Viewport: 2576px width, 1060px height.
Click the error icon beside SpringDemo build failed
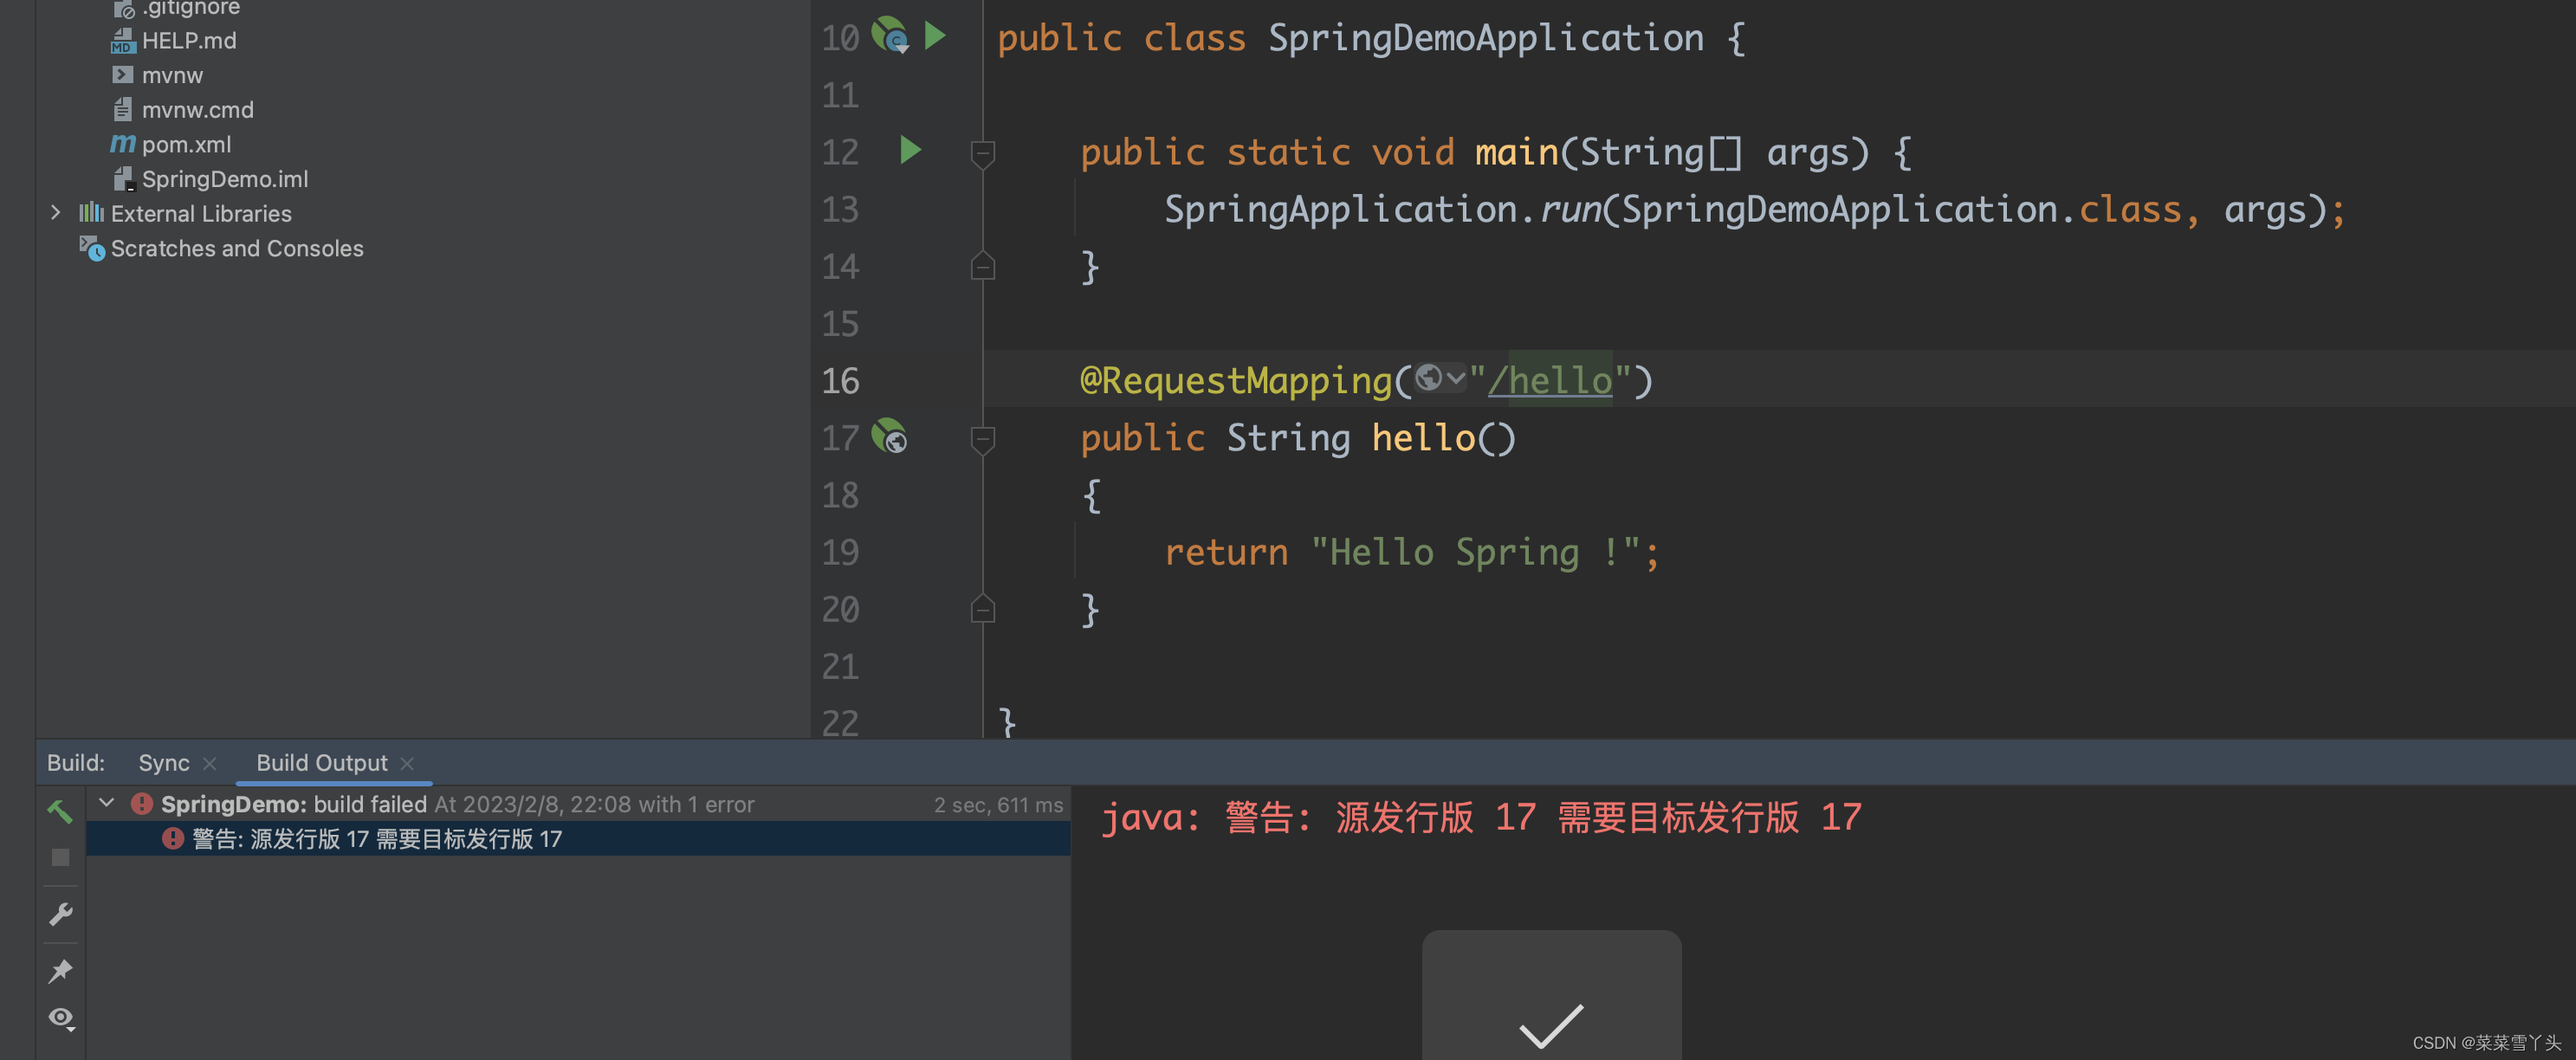(142, 804)
